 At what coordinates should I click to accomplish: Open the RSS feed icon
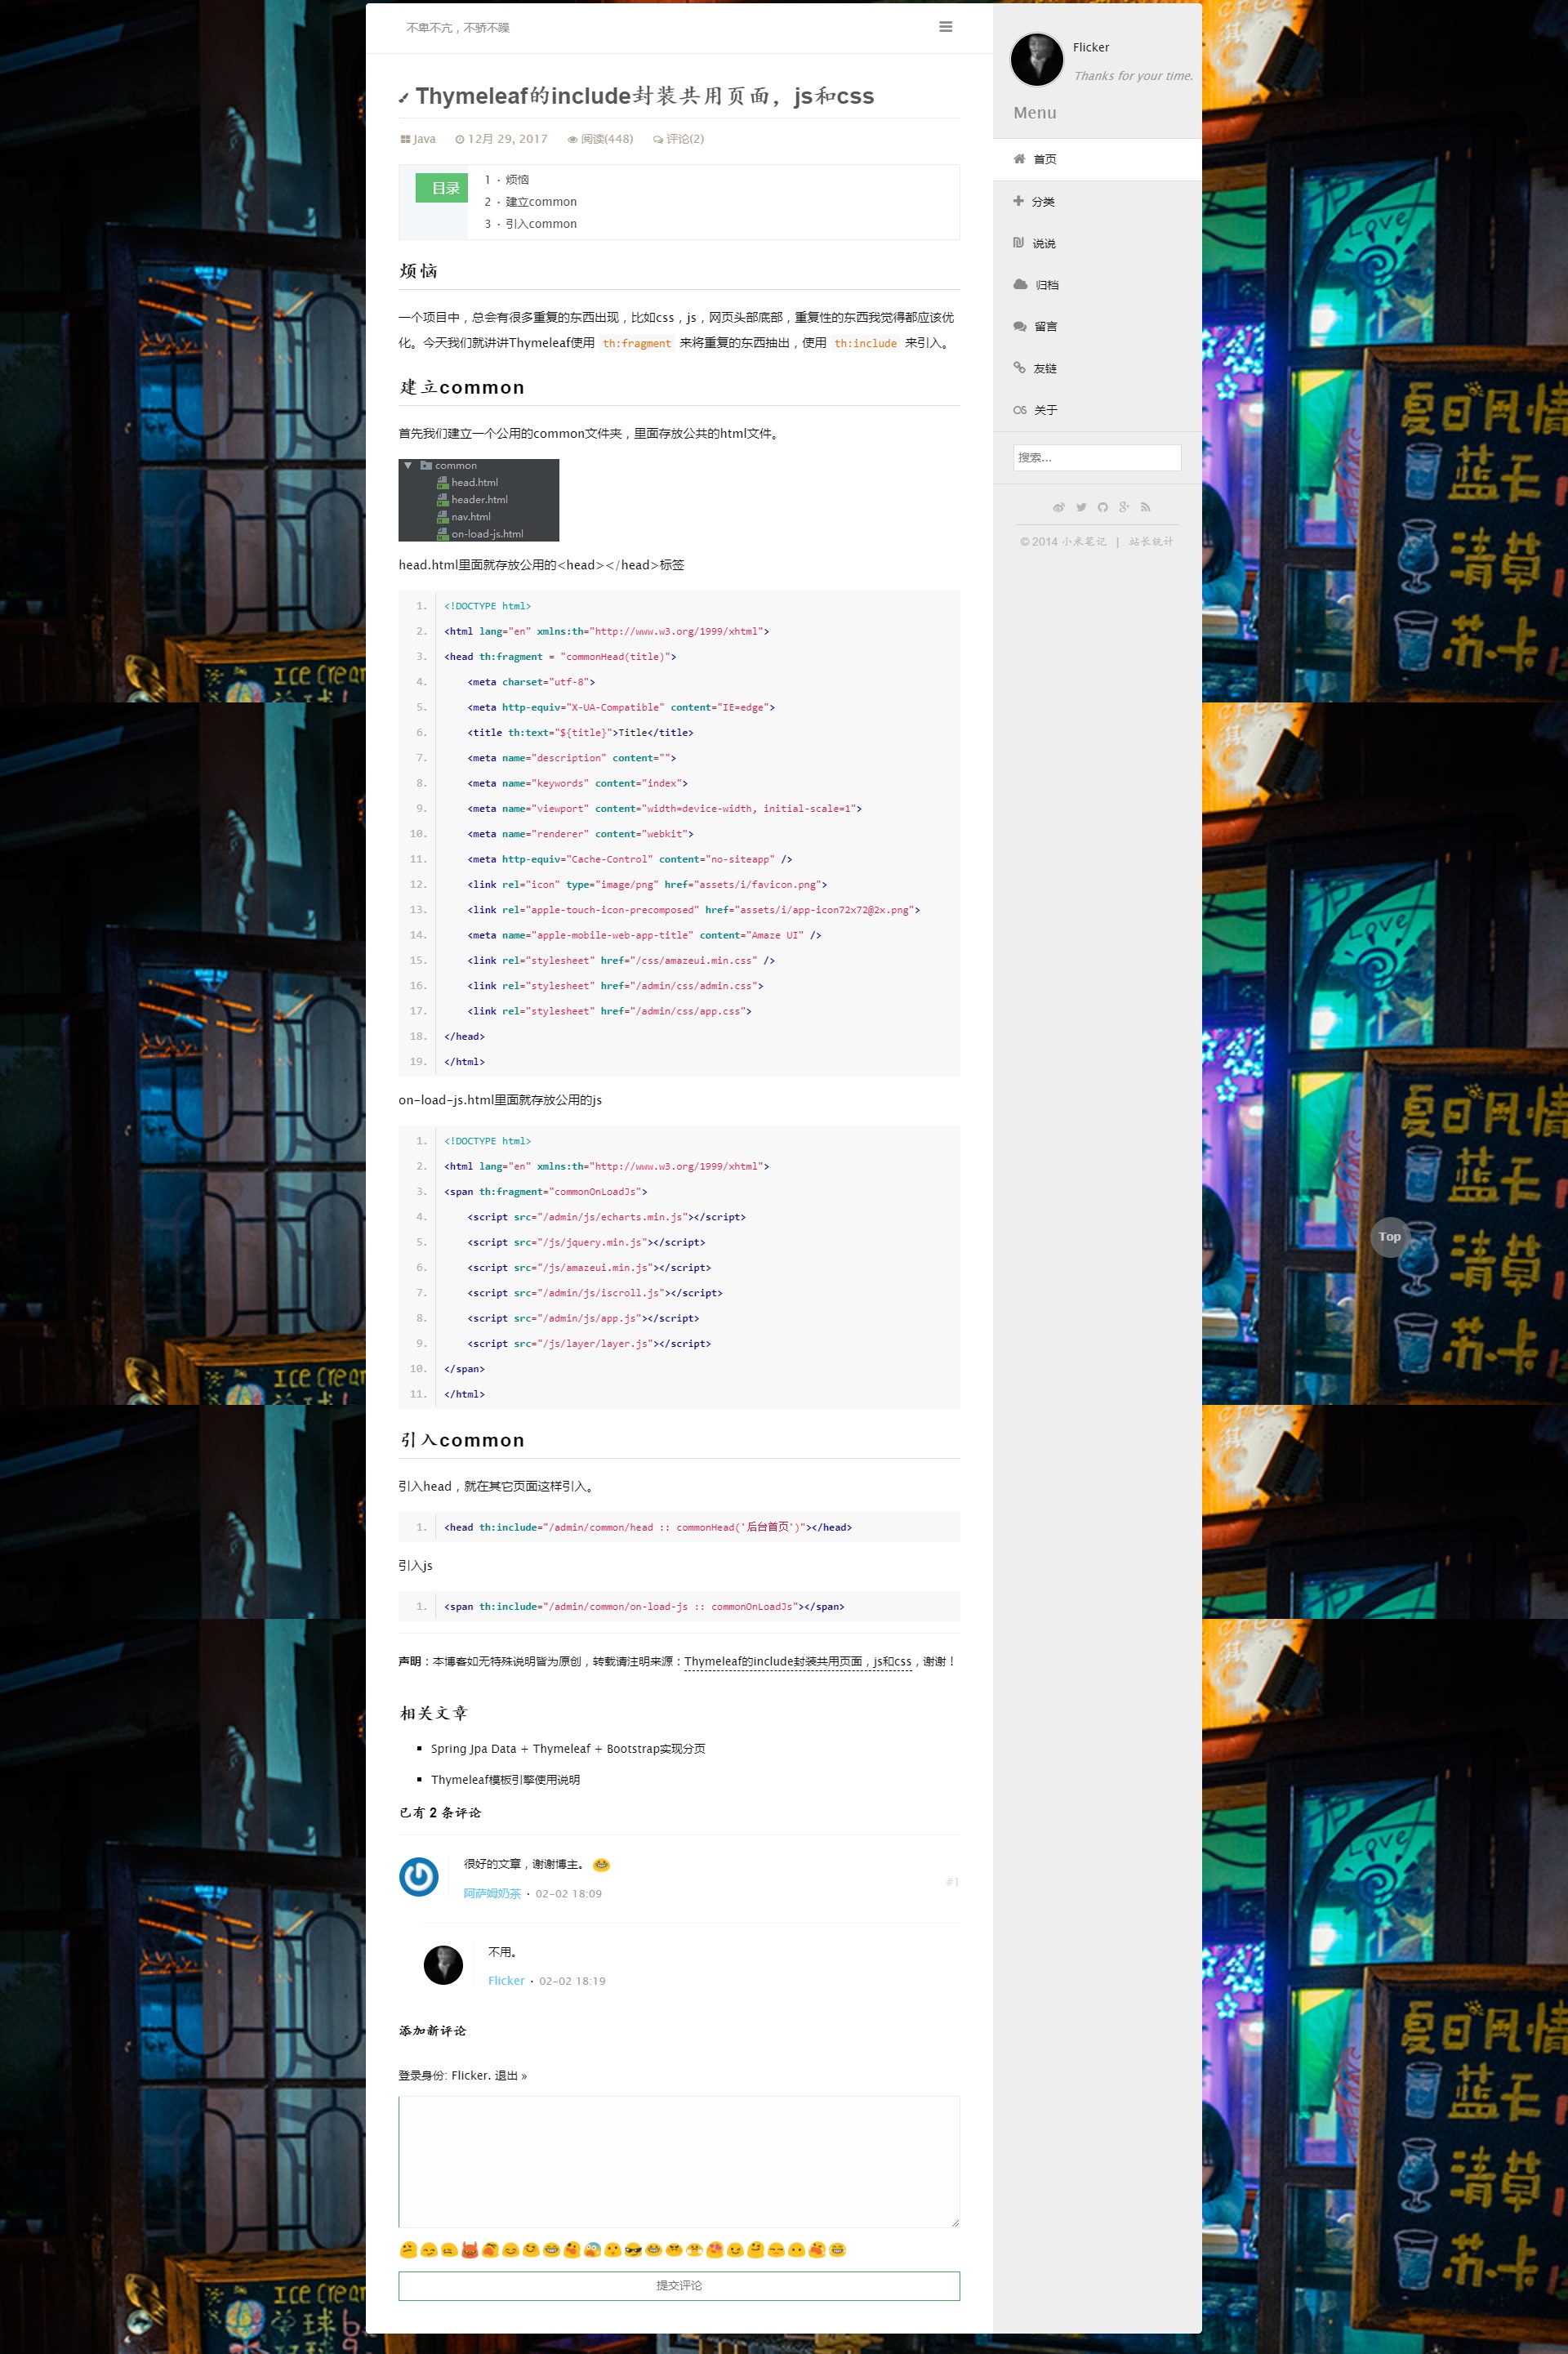click(x=1145, y=507)
